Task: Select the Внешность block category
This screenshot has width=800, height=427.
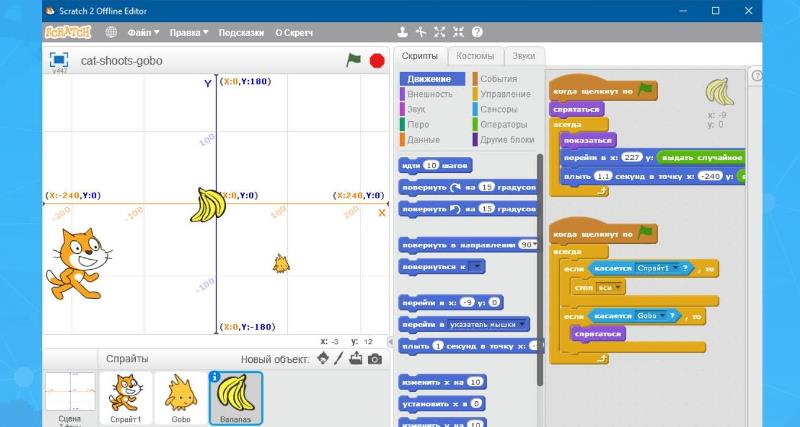Action: point(430,94)
